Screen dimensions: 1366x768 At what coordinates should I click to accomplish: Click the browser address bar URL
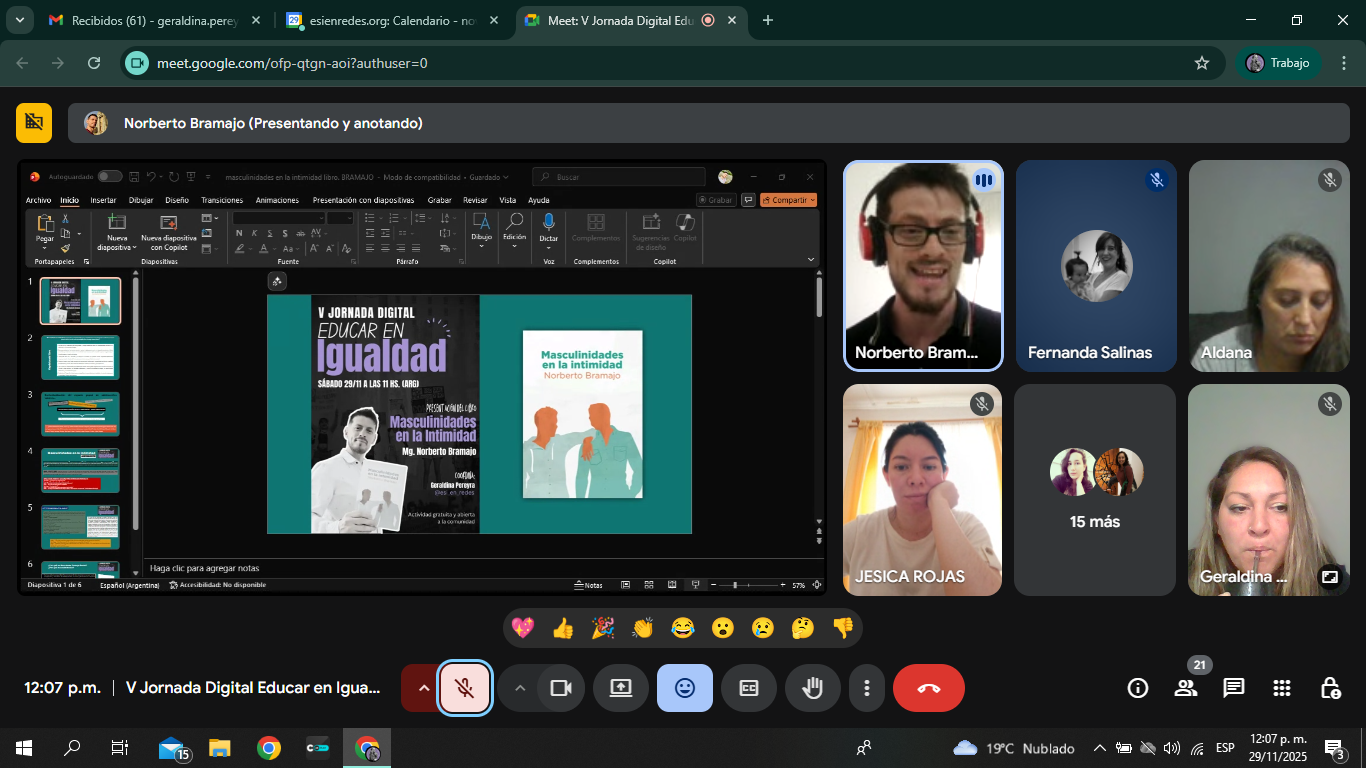pos(292,63)
